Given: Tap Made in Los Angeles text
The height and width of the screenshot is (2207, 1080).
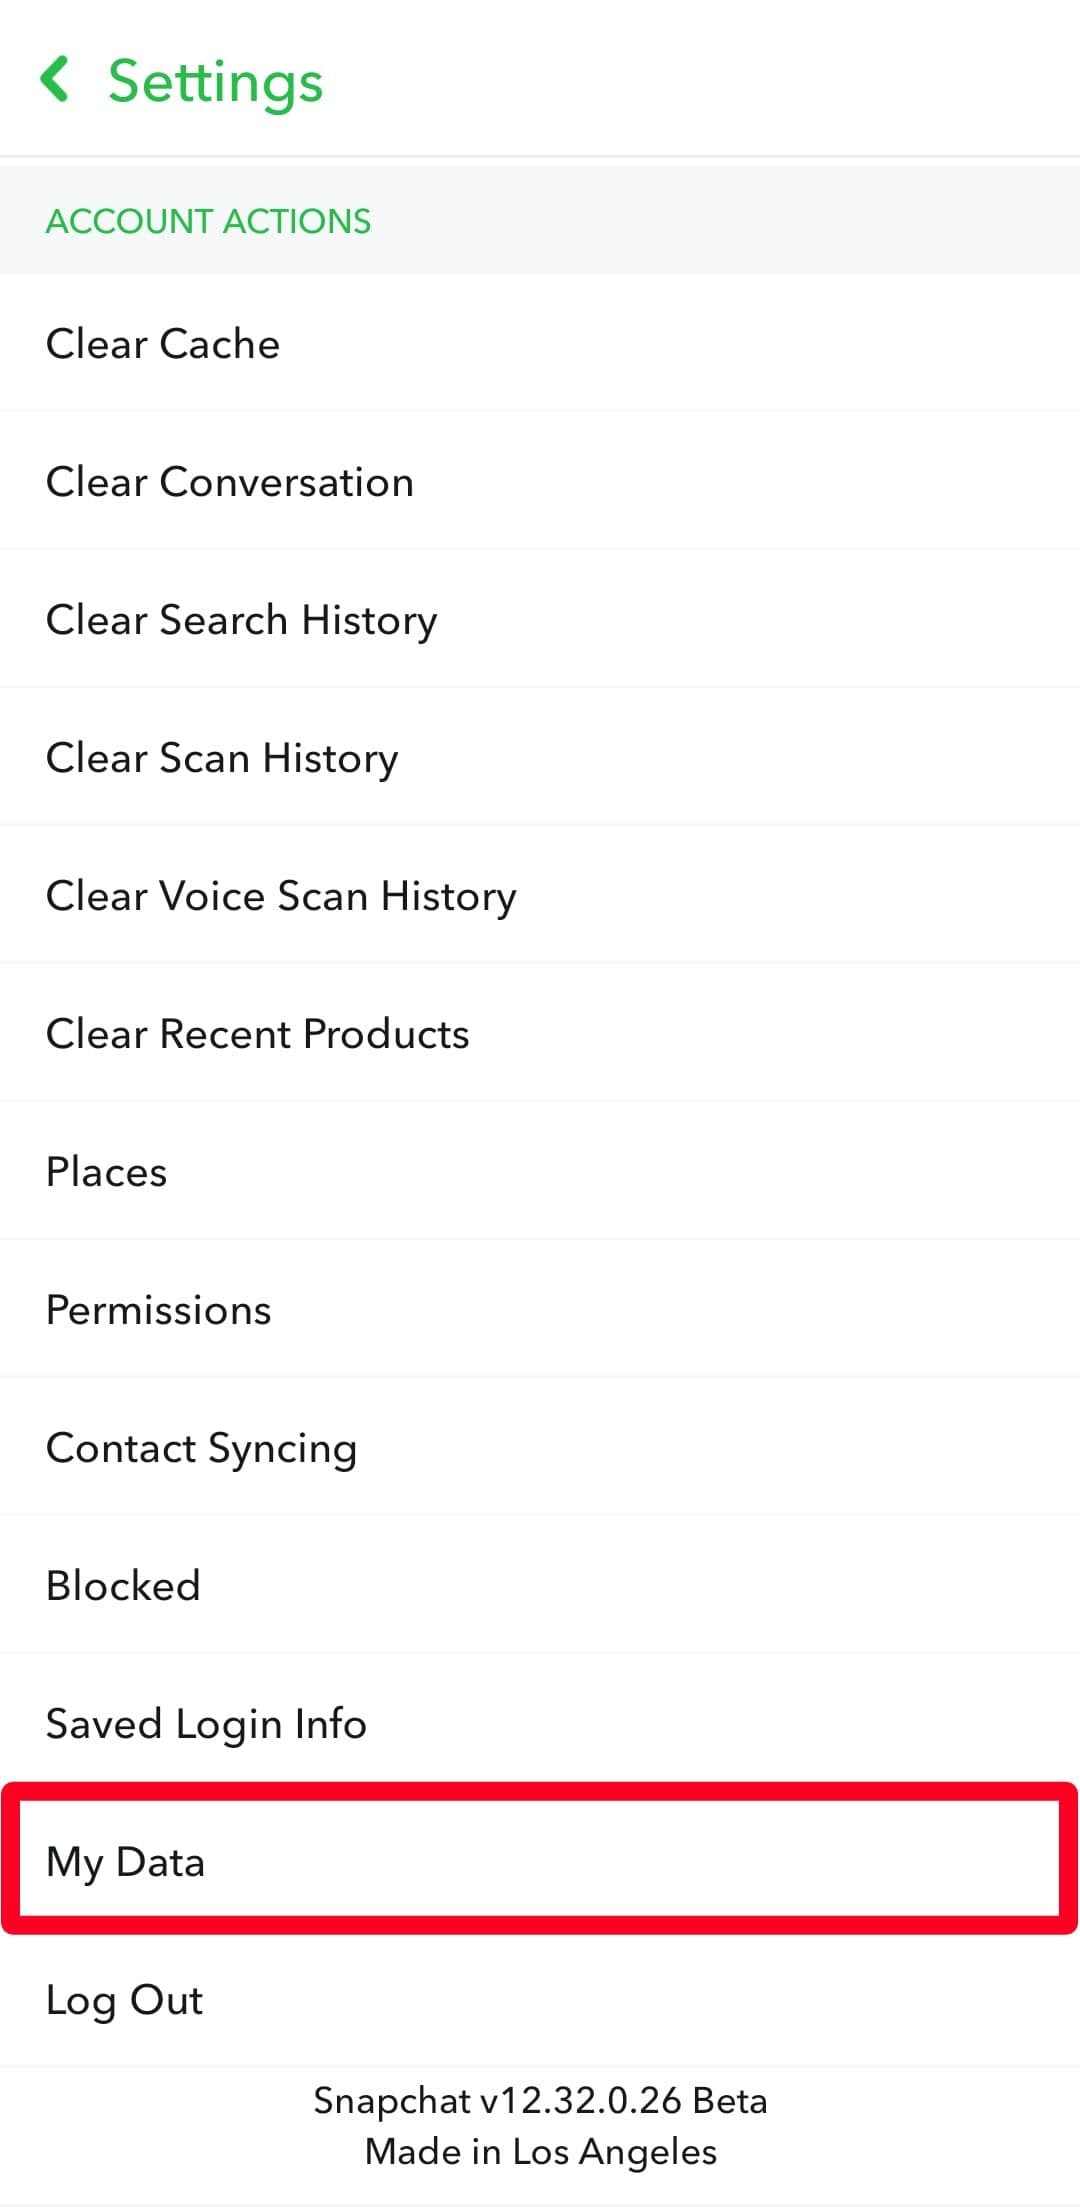Looking at the screenshot, I should click(540, 2151).
